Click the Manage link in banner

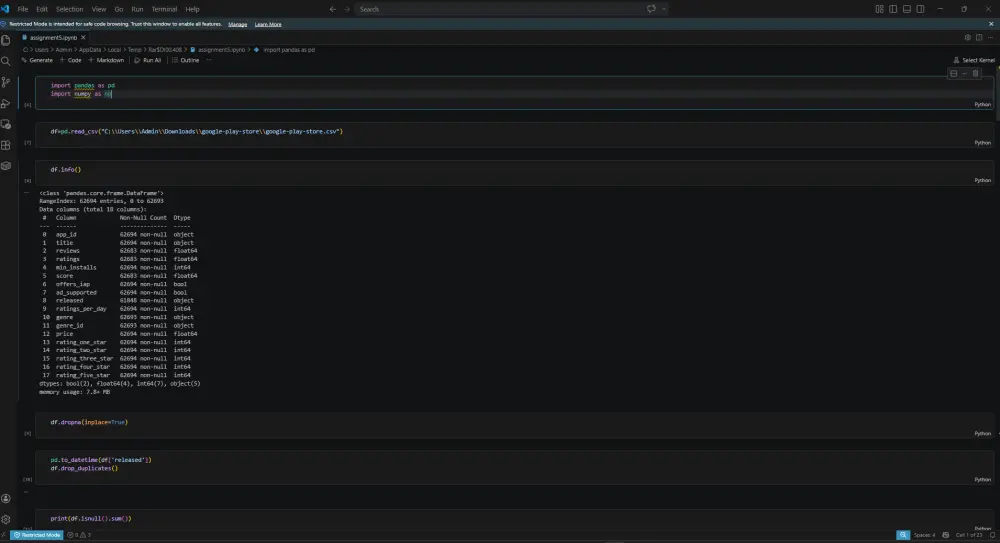pos(237,24)
